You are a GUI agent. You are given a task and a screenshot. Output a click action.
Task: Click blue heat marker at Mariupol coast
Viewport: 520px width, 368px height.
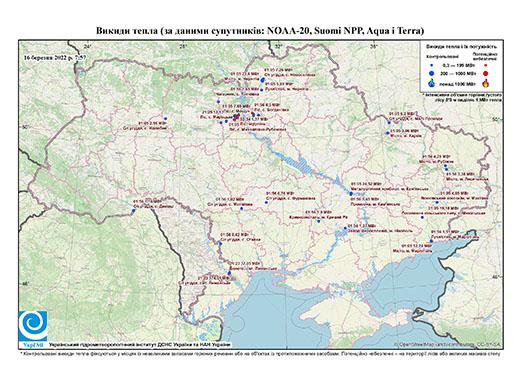coord(431,241)
